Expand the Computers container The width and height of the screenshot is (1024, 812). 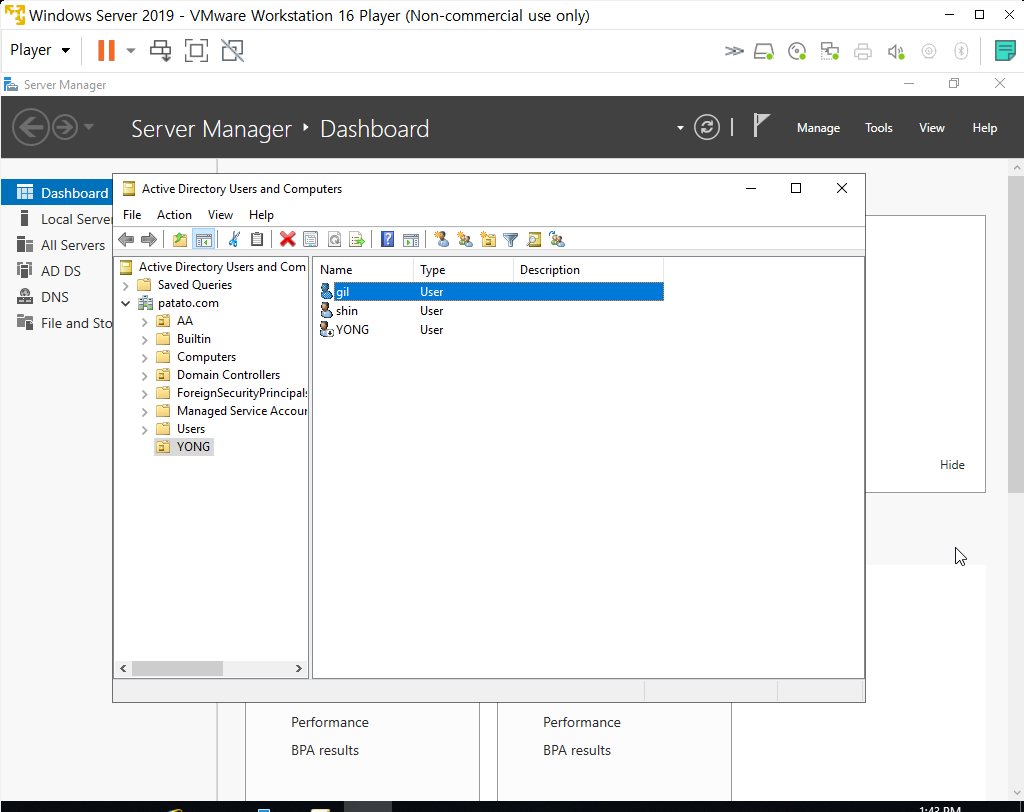tap(144, 357)
